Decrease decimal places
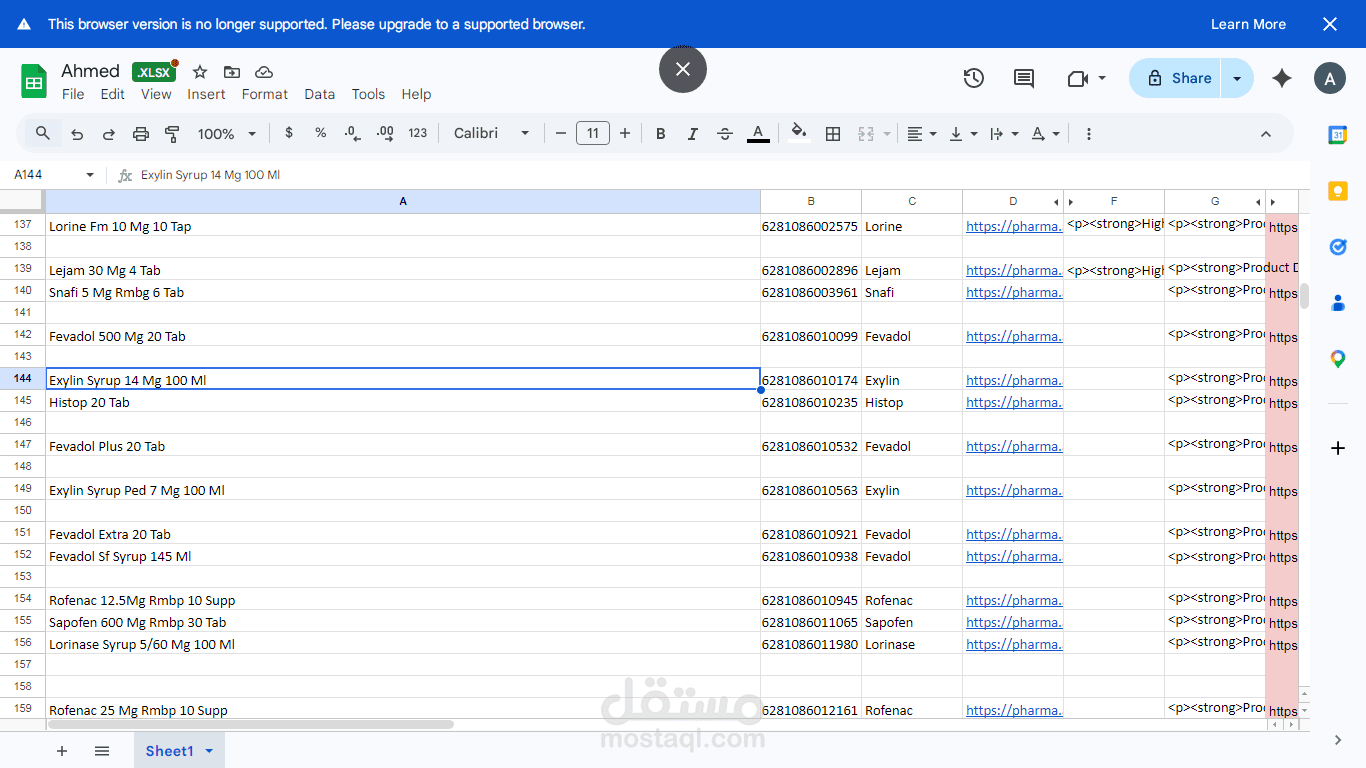Screen dimensions: 1366x768 352,133
